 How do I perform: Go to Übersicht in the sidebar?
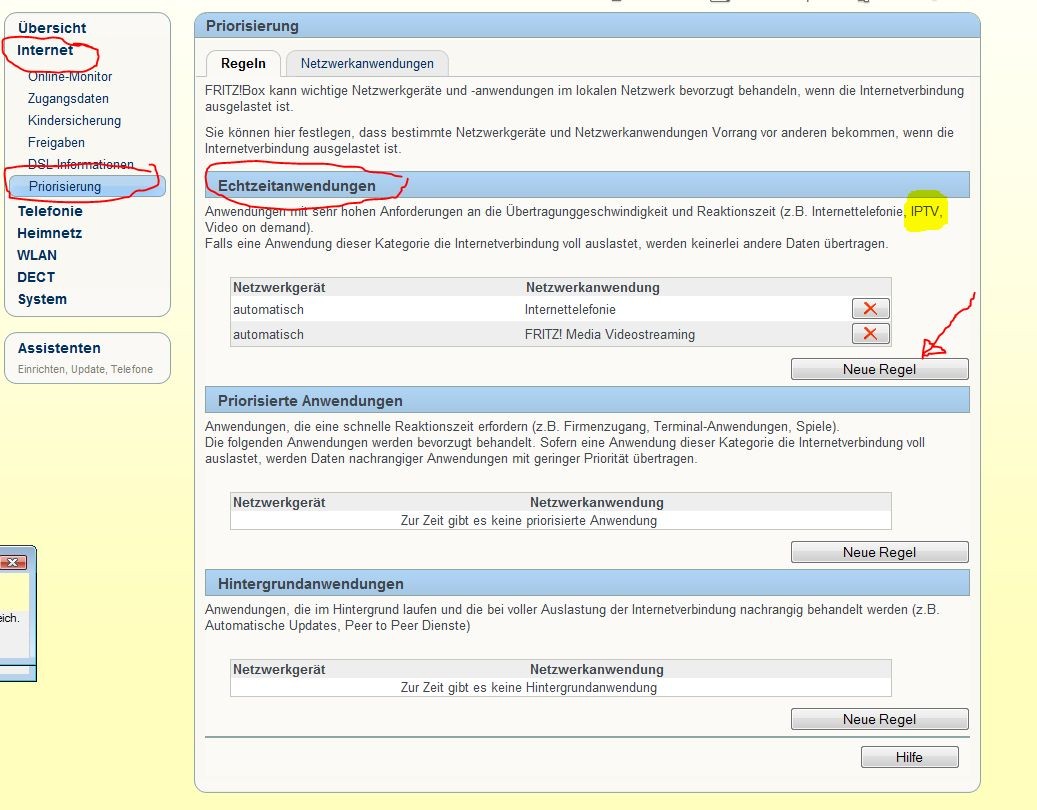[52, 28]
